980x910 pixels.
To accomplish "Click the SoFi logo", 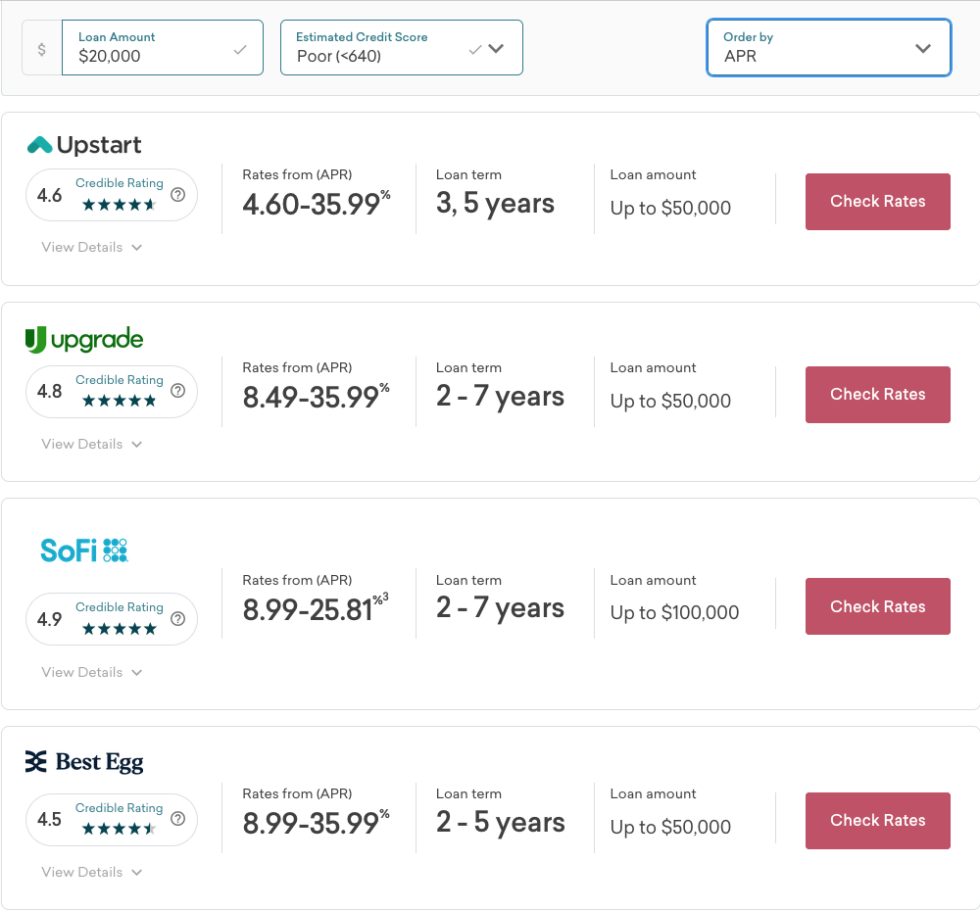I will (85, 550).
